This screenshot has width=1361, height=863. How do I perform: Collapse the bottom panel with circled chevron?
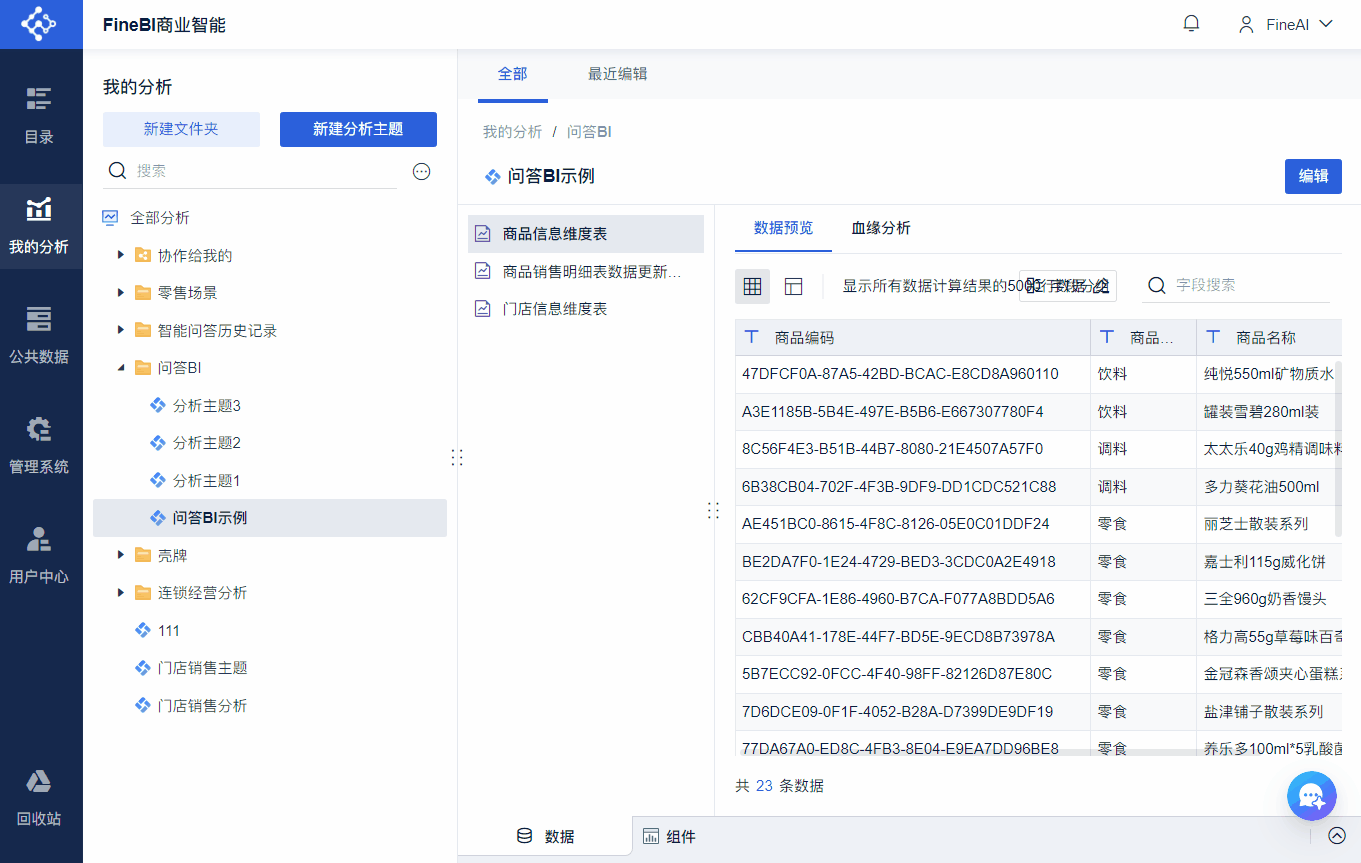[1337, 836]
